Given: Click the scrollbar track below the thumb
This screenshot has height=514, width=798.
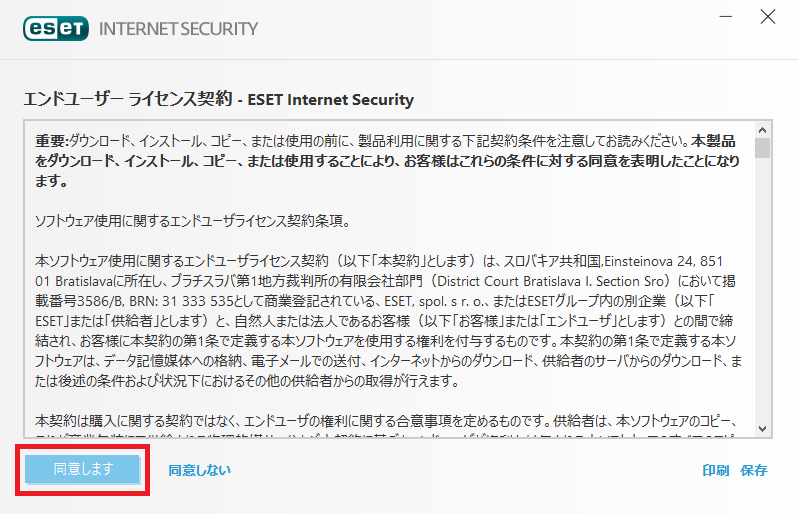Looking at the screenshot, I should [762, 290].
